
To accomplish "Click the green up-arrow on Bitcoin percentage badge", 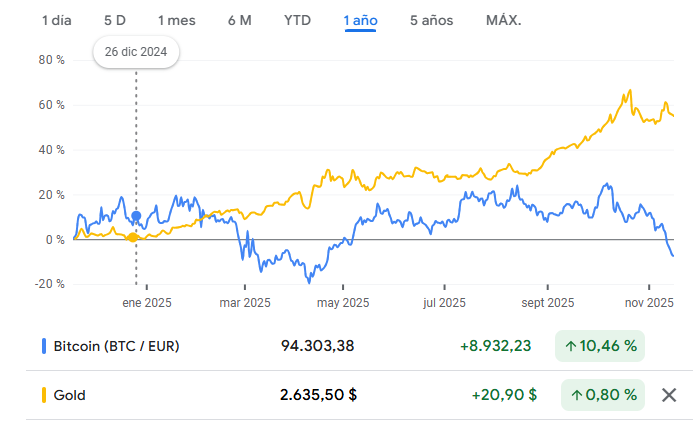I will 571,347.
